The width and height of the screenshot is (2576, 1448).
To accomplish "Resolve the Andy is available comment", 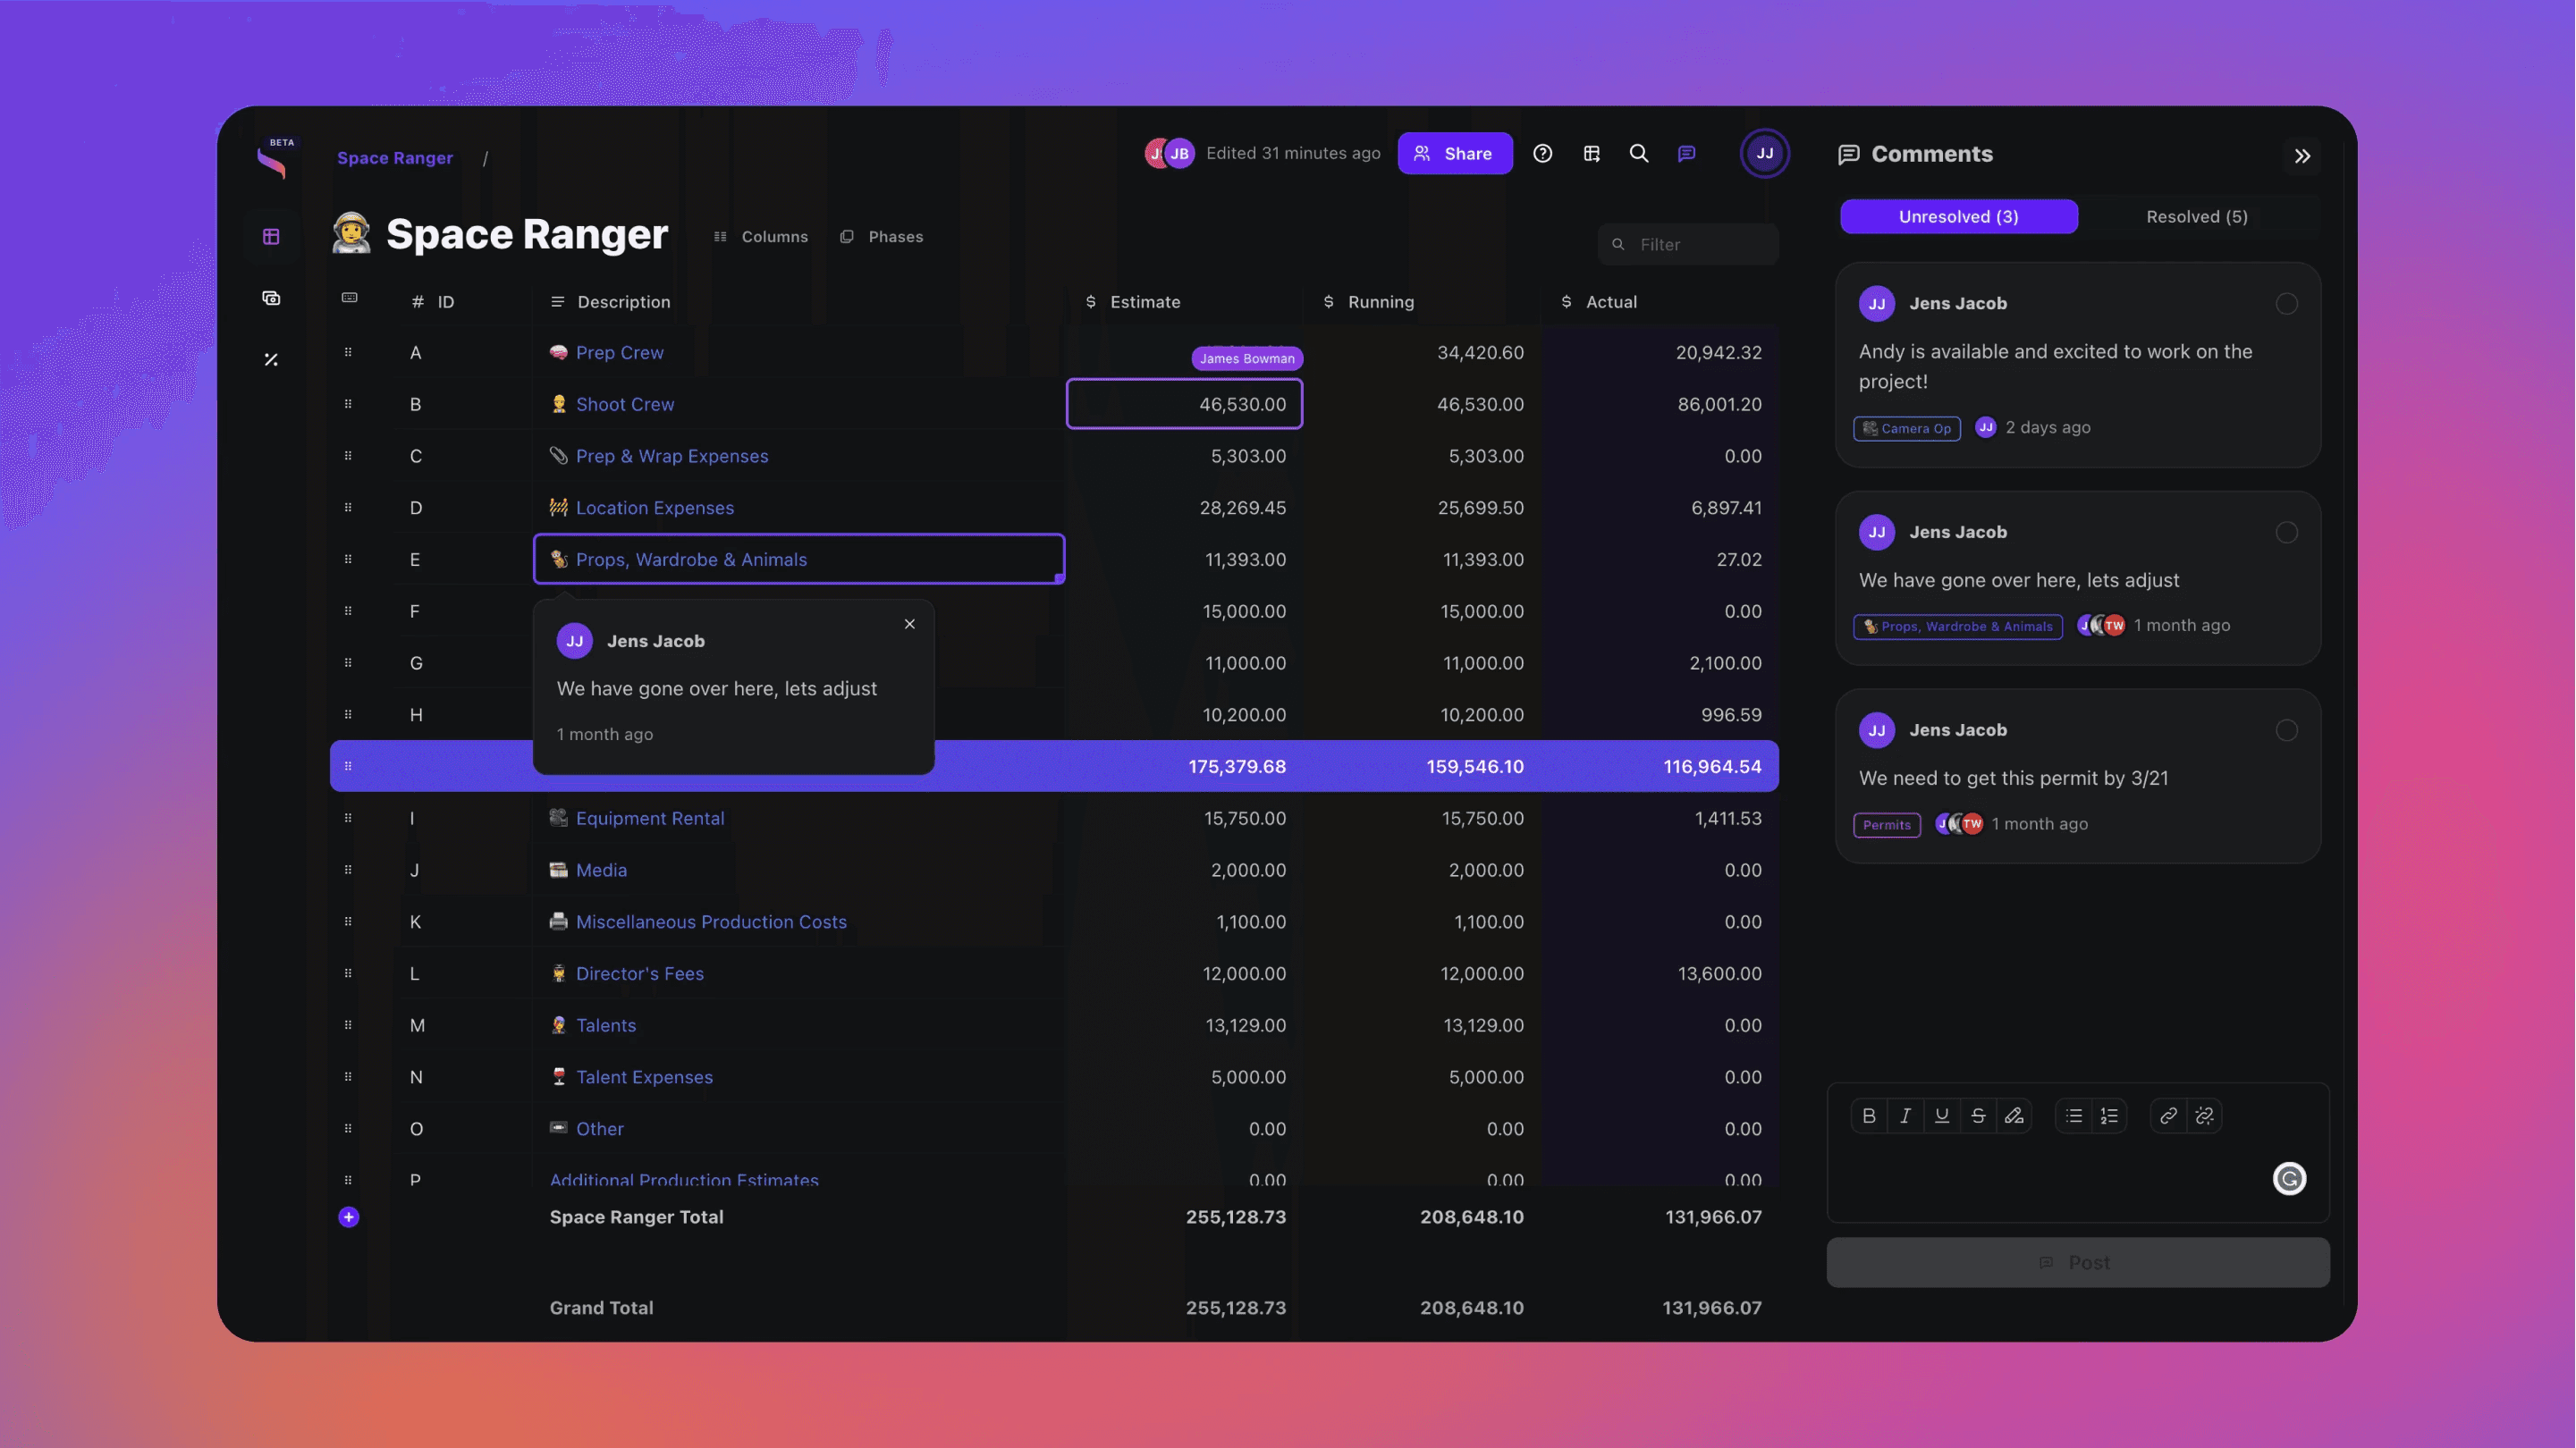I will (2286, 303).
